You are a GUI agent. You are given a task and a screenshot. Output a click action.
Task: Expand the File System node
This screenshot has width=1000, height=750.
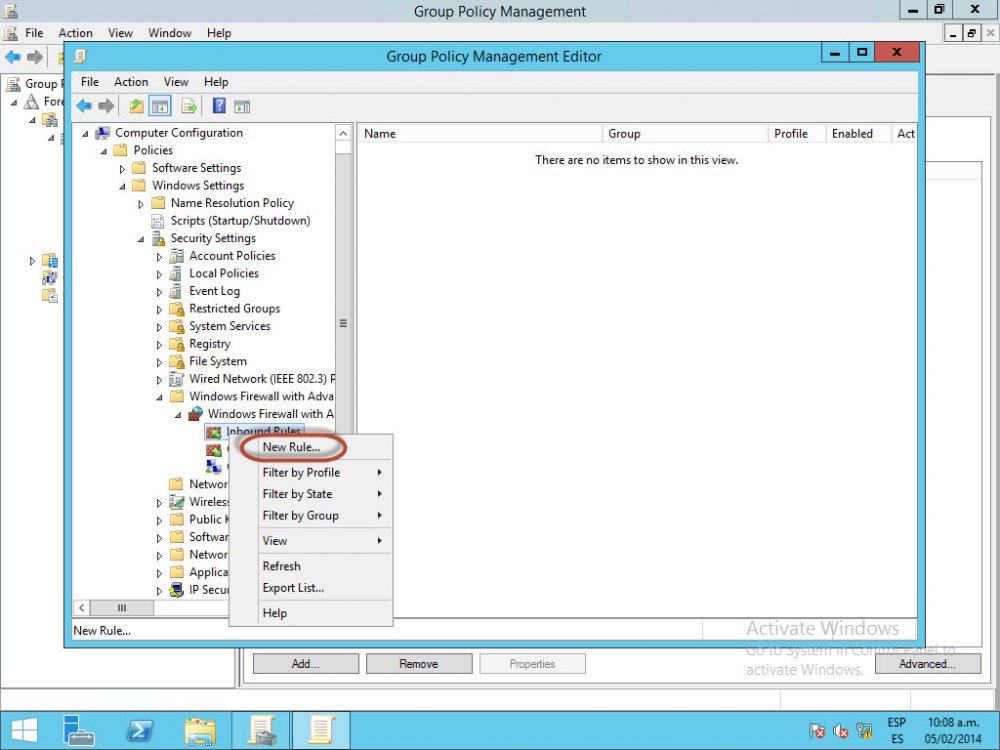pyautogui.click(x=159, y=362)
